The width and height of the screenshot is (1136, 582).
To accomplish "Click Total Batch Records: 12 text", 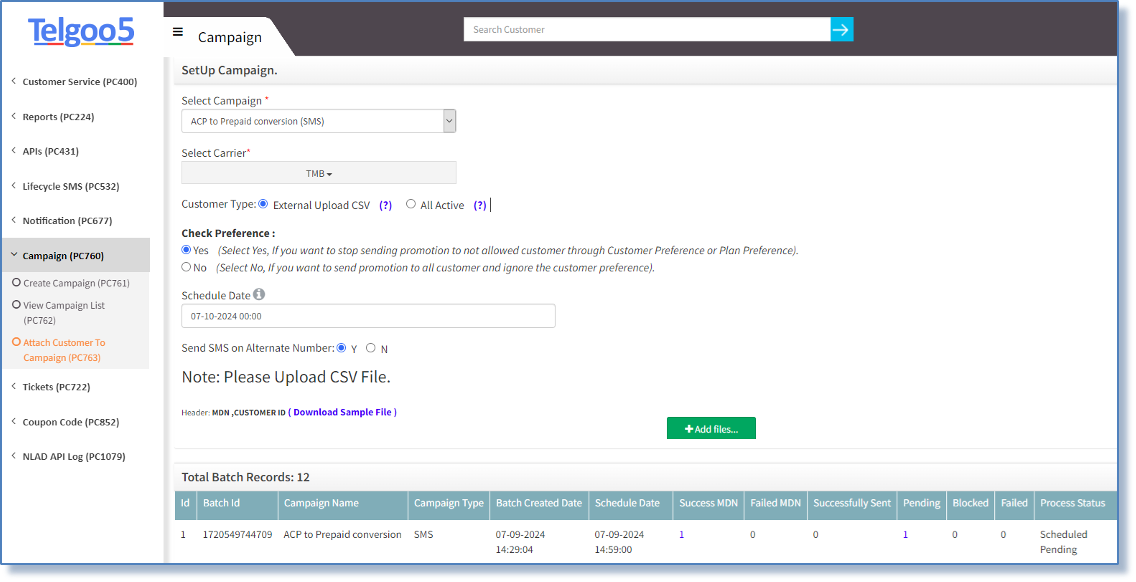I will click(246, 477).
